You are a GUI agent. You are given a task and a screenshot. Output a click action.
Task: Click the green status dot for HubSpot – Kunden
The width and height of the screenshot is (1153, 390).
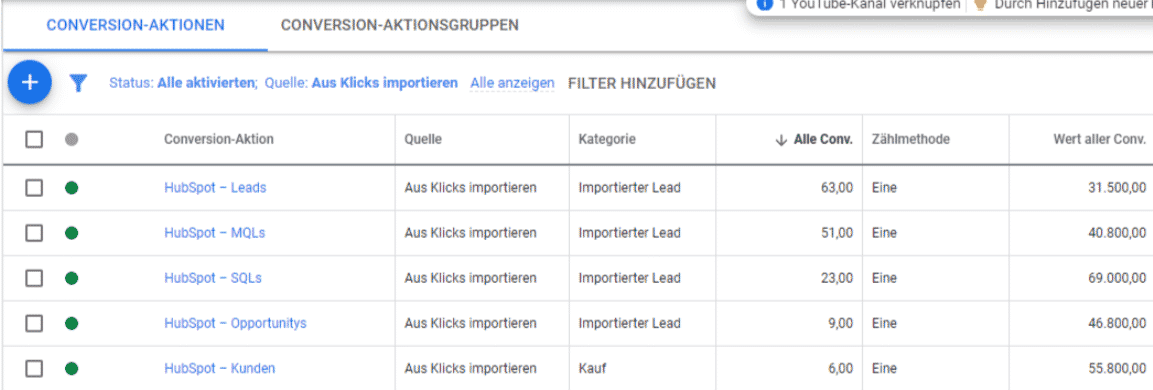(71, 369)
